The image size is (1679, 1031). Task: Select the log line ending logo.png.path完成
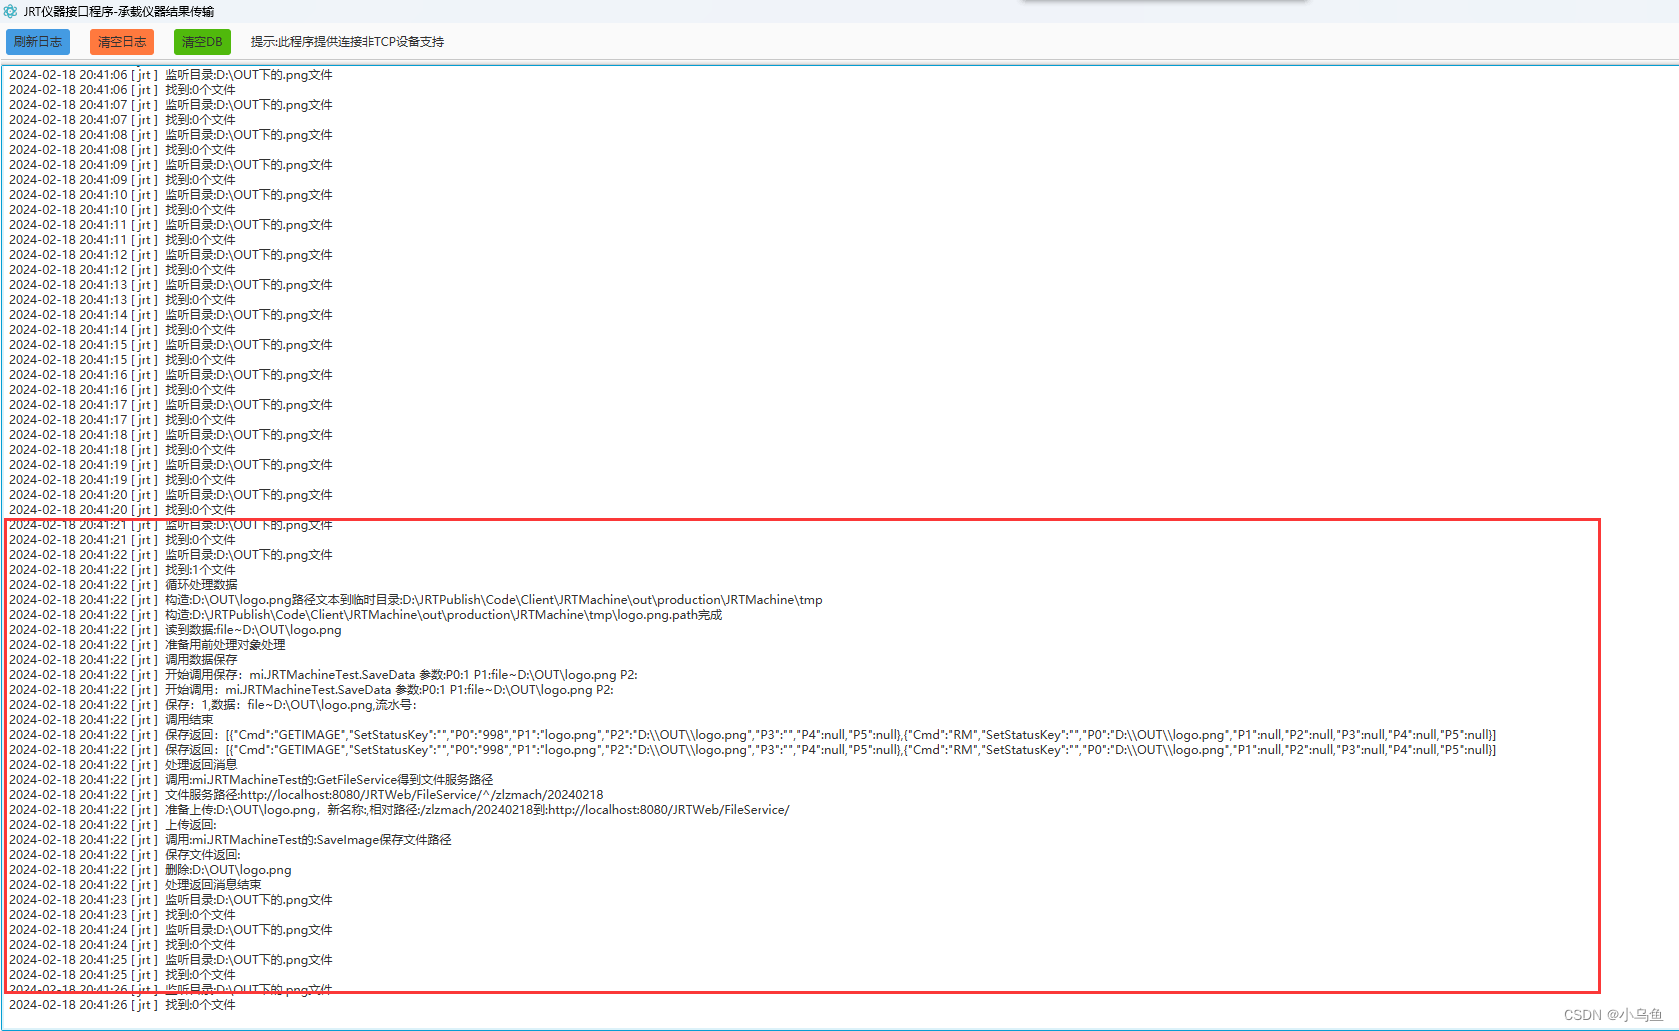pyautogui.click(x=365, y=615)
